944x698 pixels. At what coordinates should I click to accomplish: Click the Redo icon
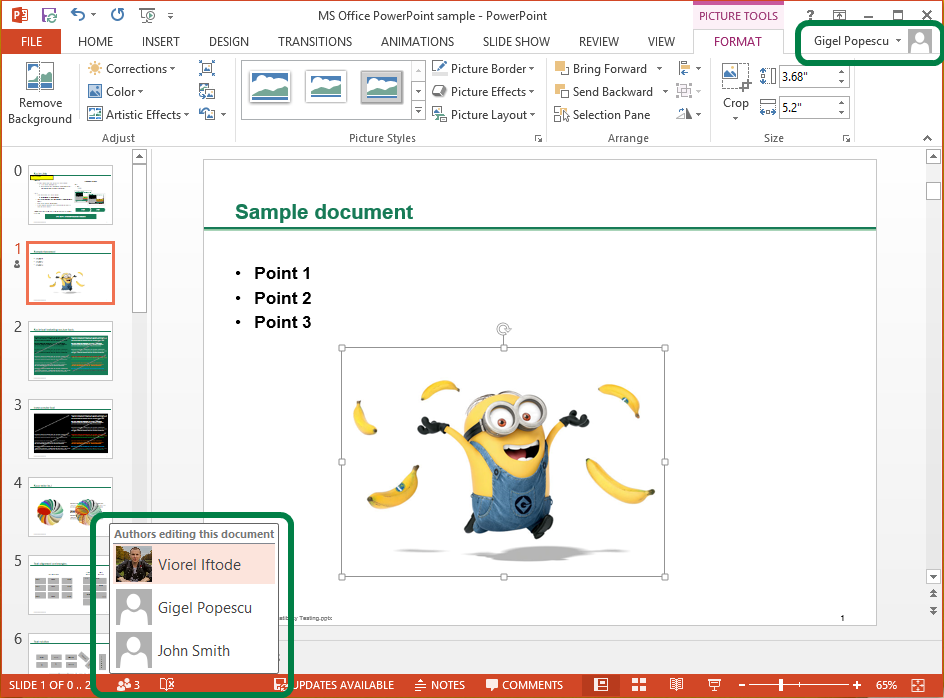click(x=117, y=14)
